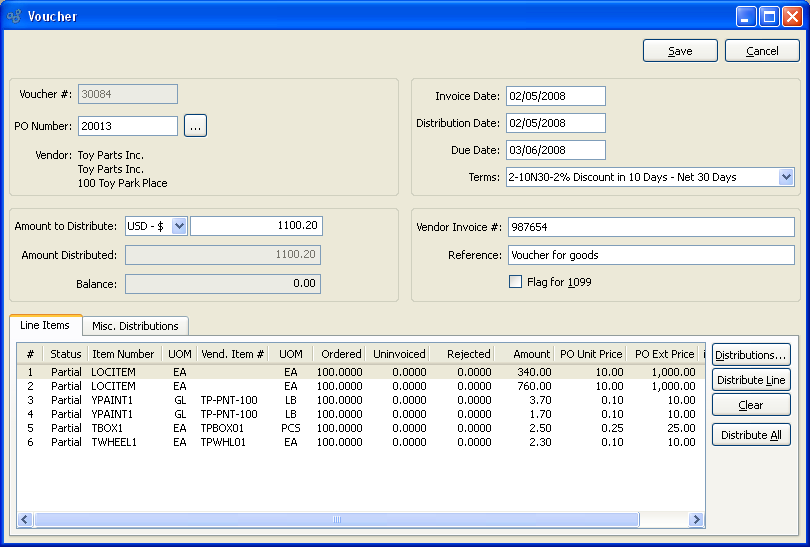Focus the Vendor Invoice # field
Image resolution: width=810 pixels, height=547 pixels.
pyautogui.click(x=650, y=227)
